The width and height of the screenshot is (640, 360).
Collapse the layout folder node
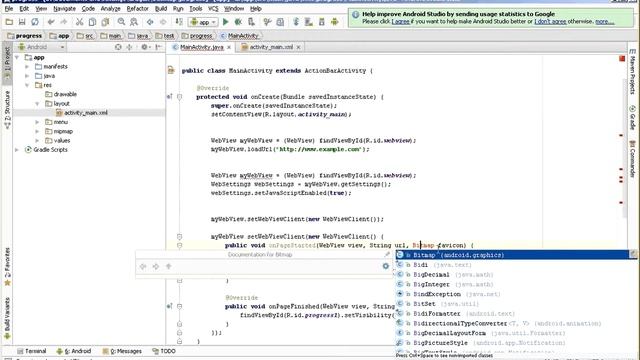click(37, 104)
